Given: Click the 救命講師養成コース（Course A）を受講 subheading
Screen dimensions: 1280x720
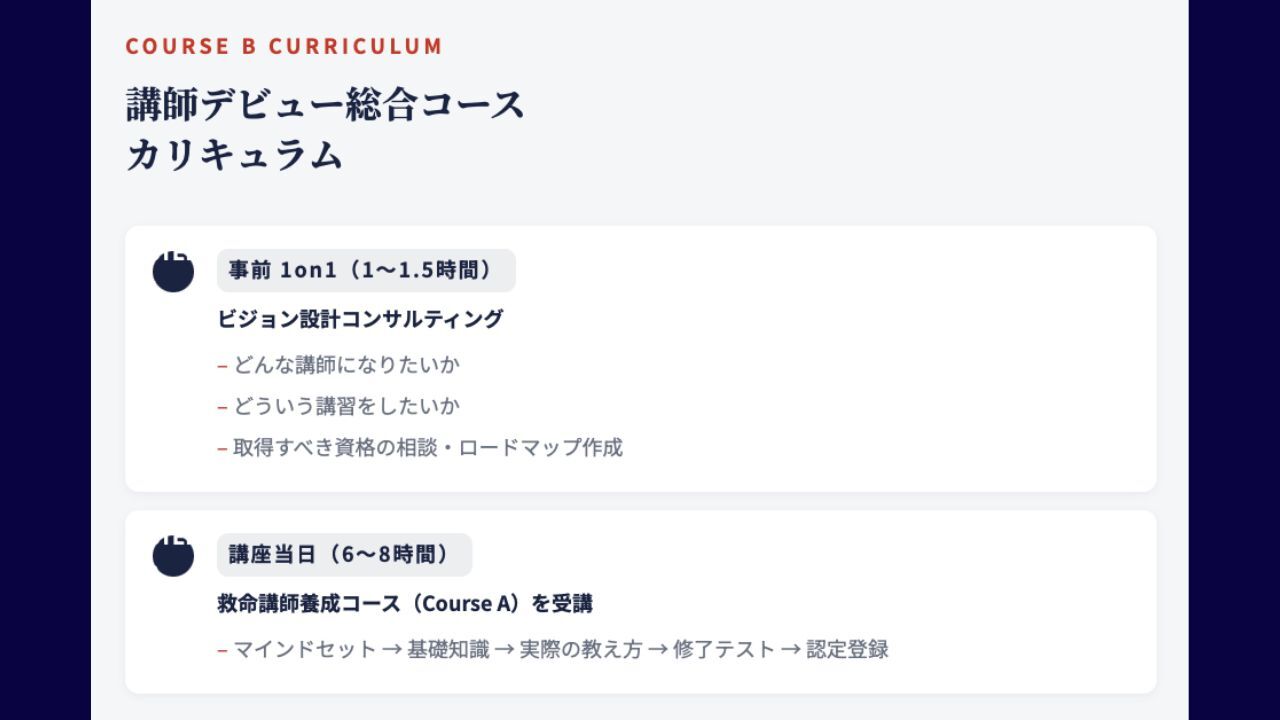Looking at the screenshot, I should pyautogui.click(x=405, y=604).
